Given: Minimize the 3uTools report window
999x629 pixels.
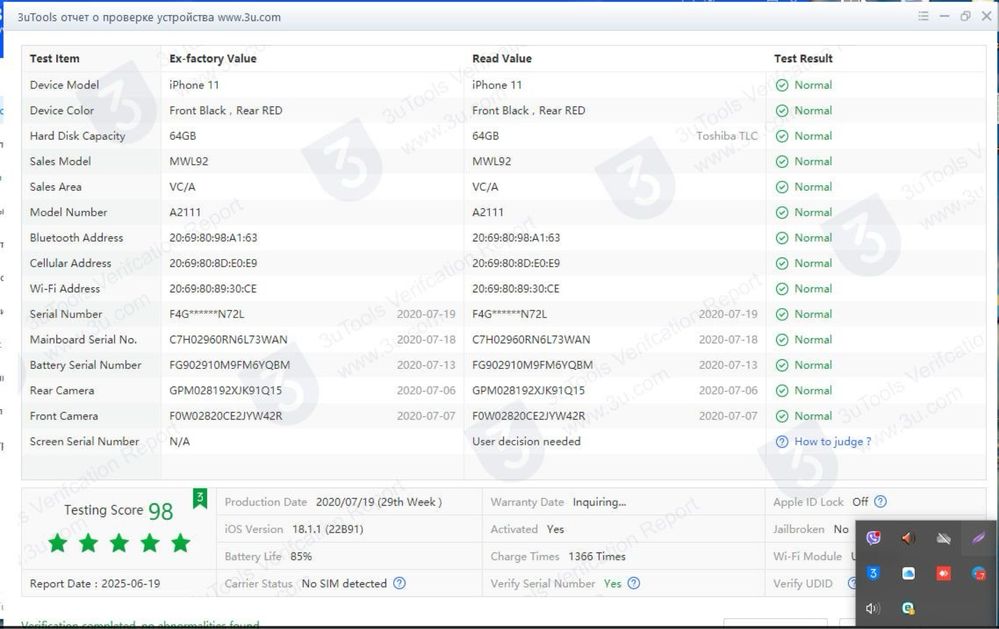Looking at the screenshot, I should coord(944,16).
